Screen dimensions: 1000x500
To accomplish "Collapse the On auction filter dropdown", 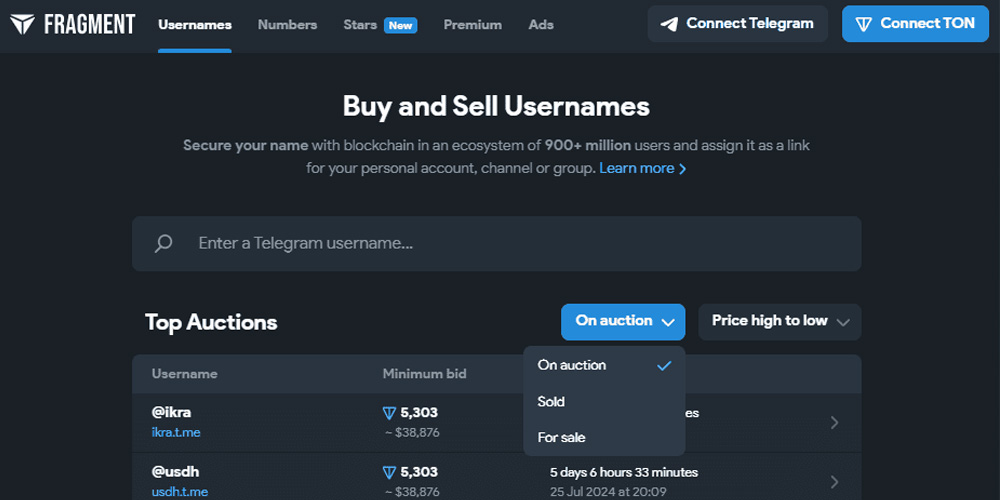I will tap(623, 321).
